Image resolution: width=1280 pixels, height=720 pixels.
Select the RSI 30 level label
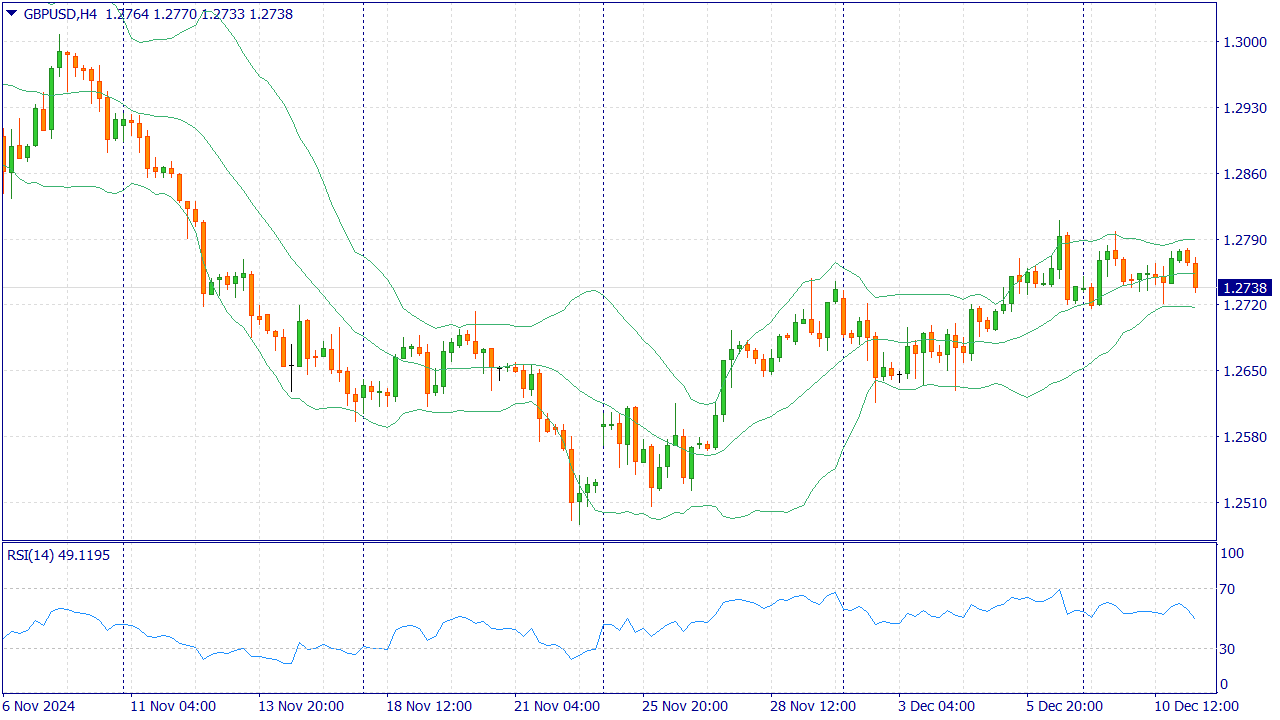[1230, 649]
